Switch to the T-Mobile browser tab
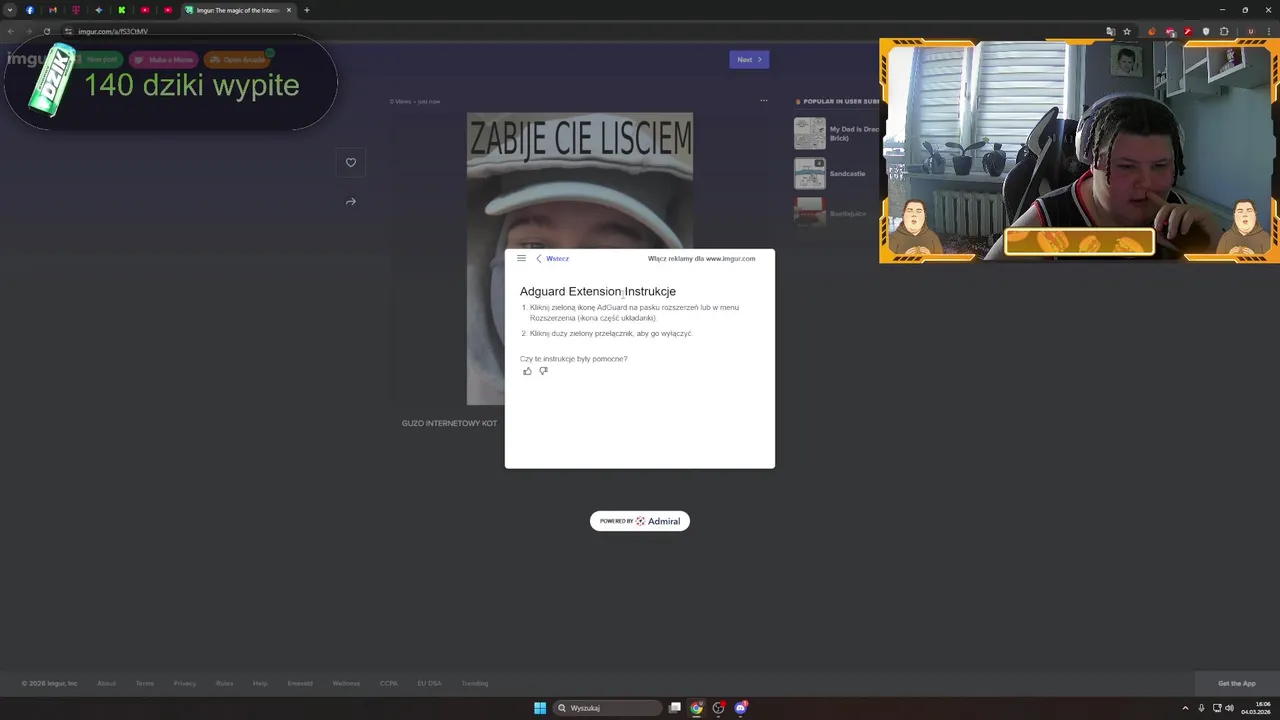The height and width of the screenshot is (720, 1280). click(x=76, y=10)
